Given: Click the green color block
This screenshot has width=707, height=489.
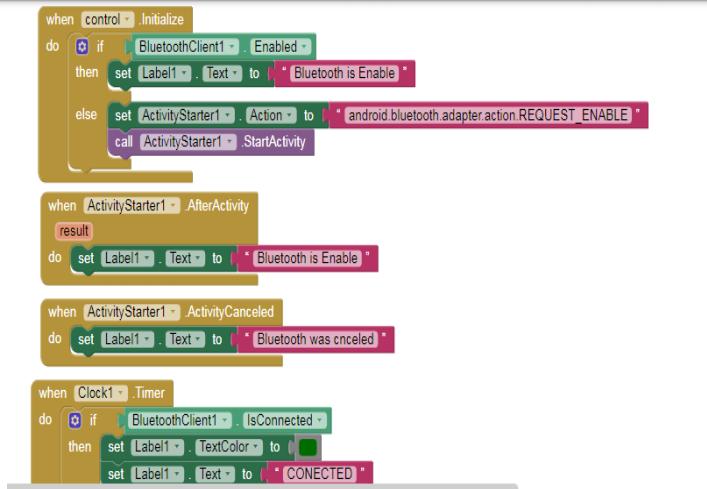Looking at the screenshot, I should click(x=308, y=448).
